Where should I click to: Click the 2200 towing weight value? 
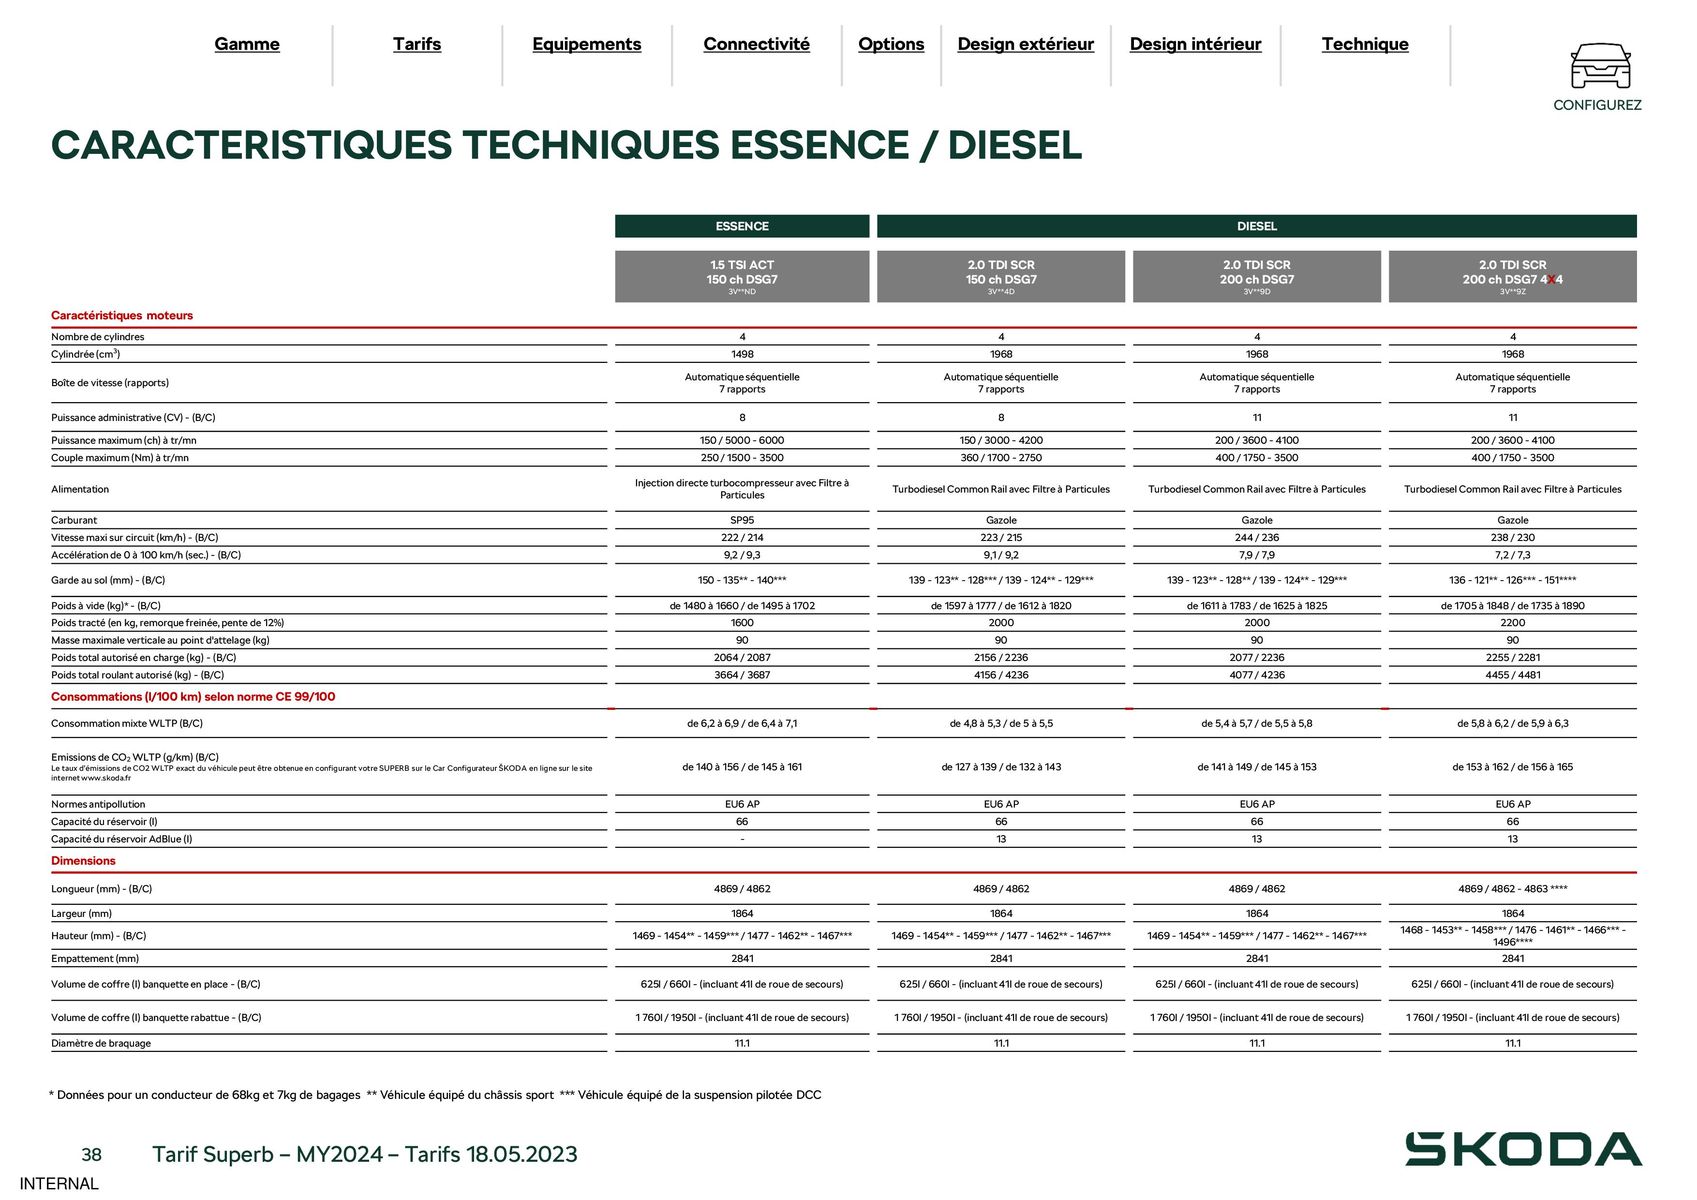coord(1513,623)
